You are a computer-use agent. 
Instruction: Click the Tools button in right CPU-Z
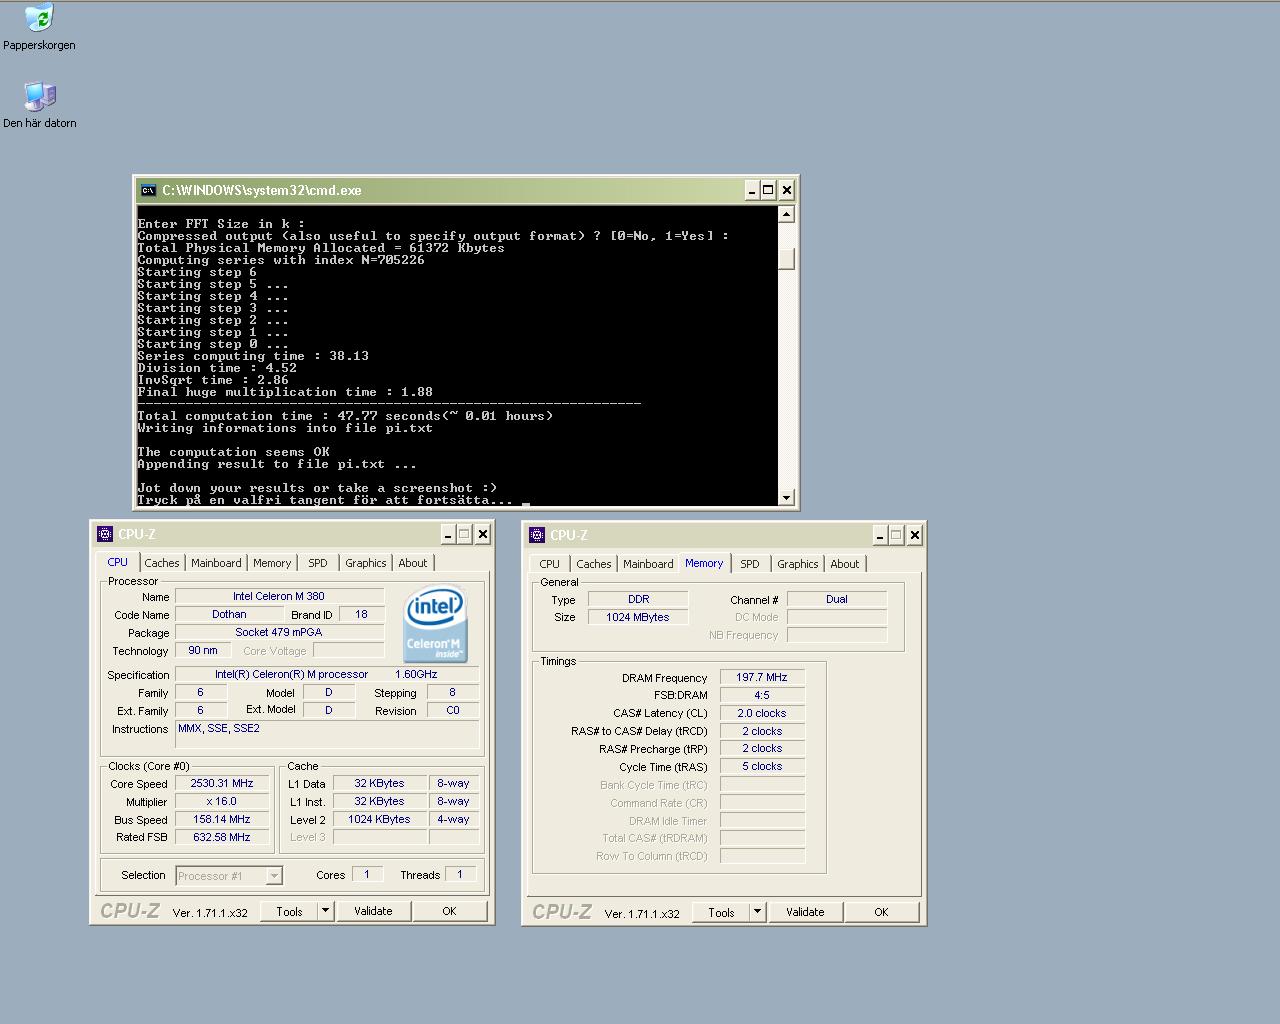pyautogui.click(x=721, y=912)
